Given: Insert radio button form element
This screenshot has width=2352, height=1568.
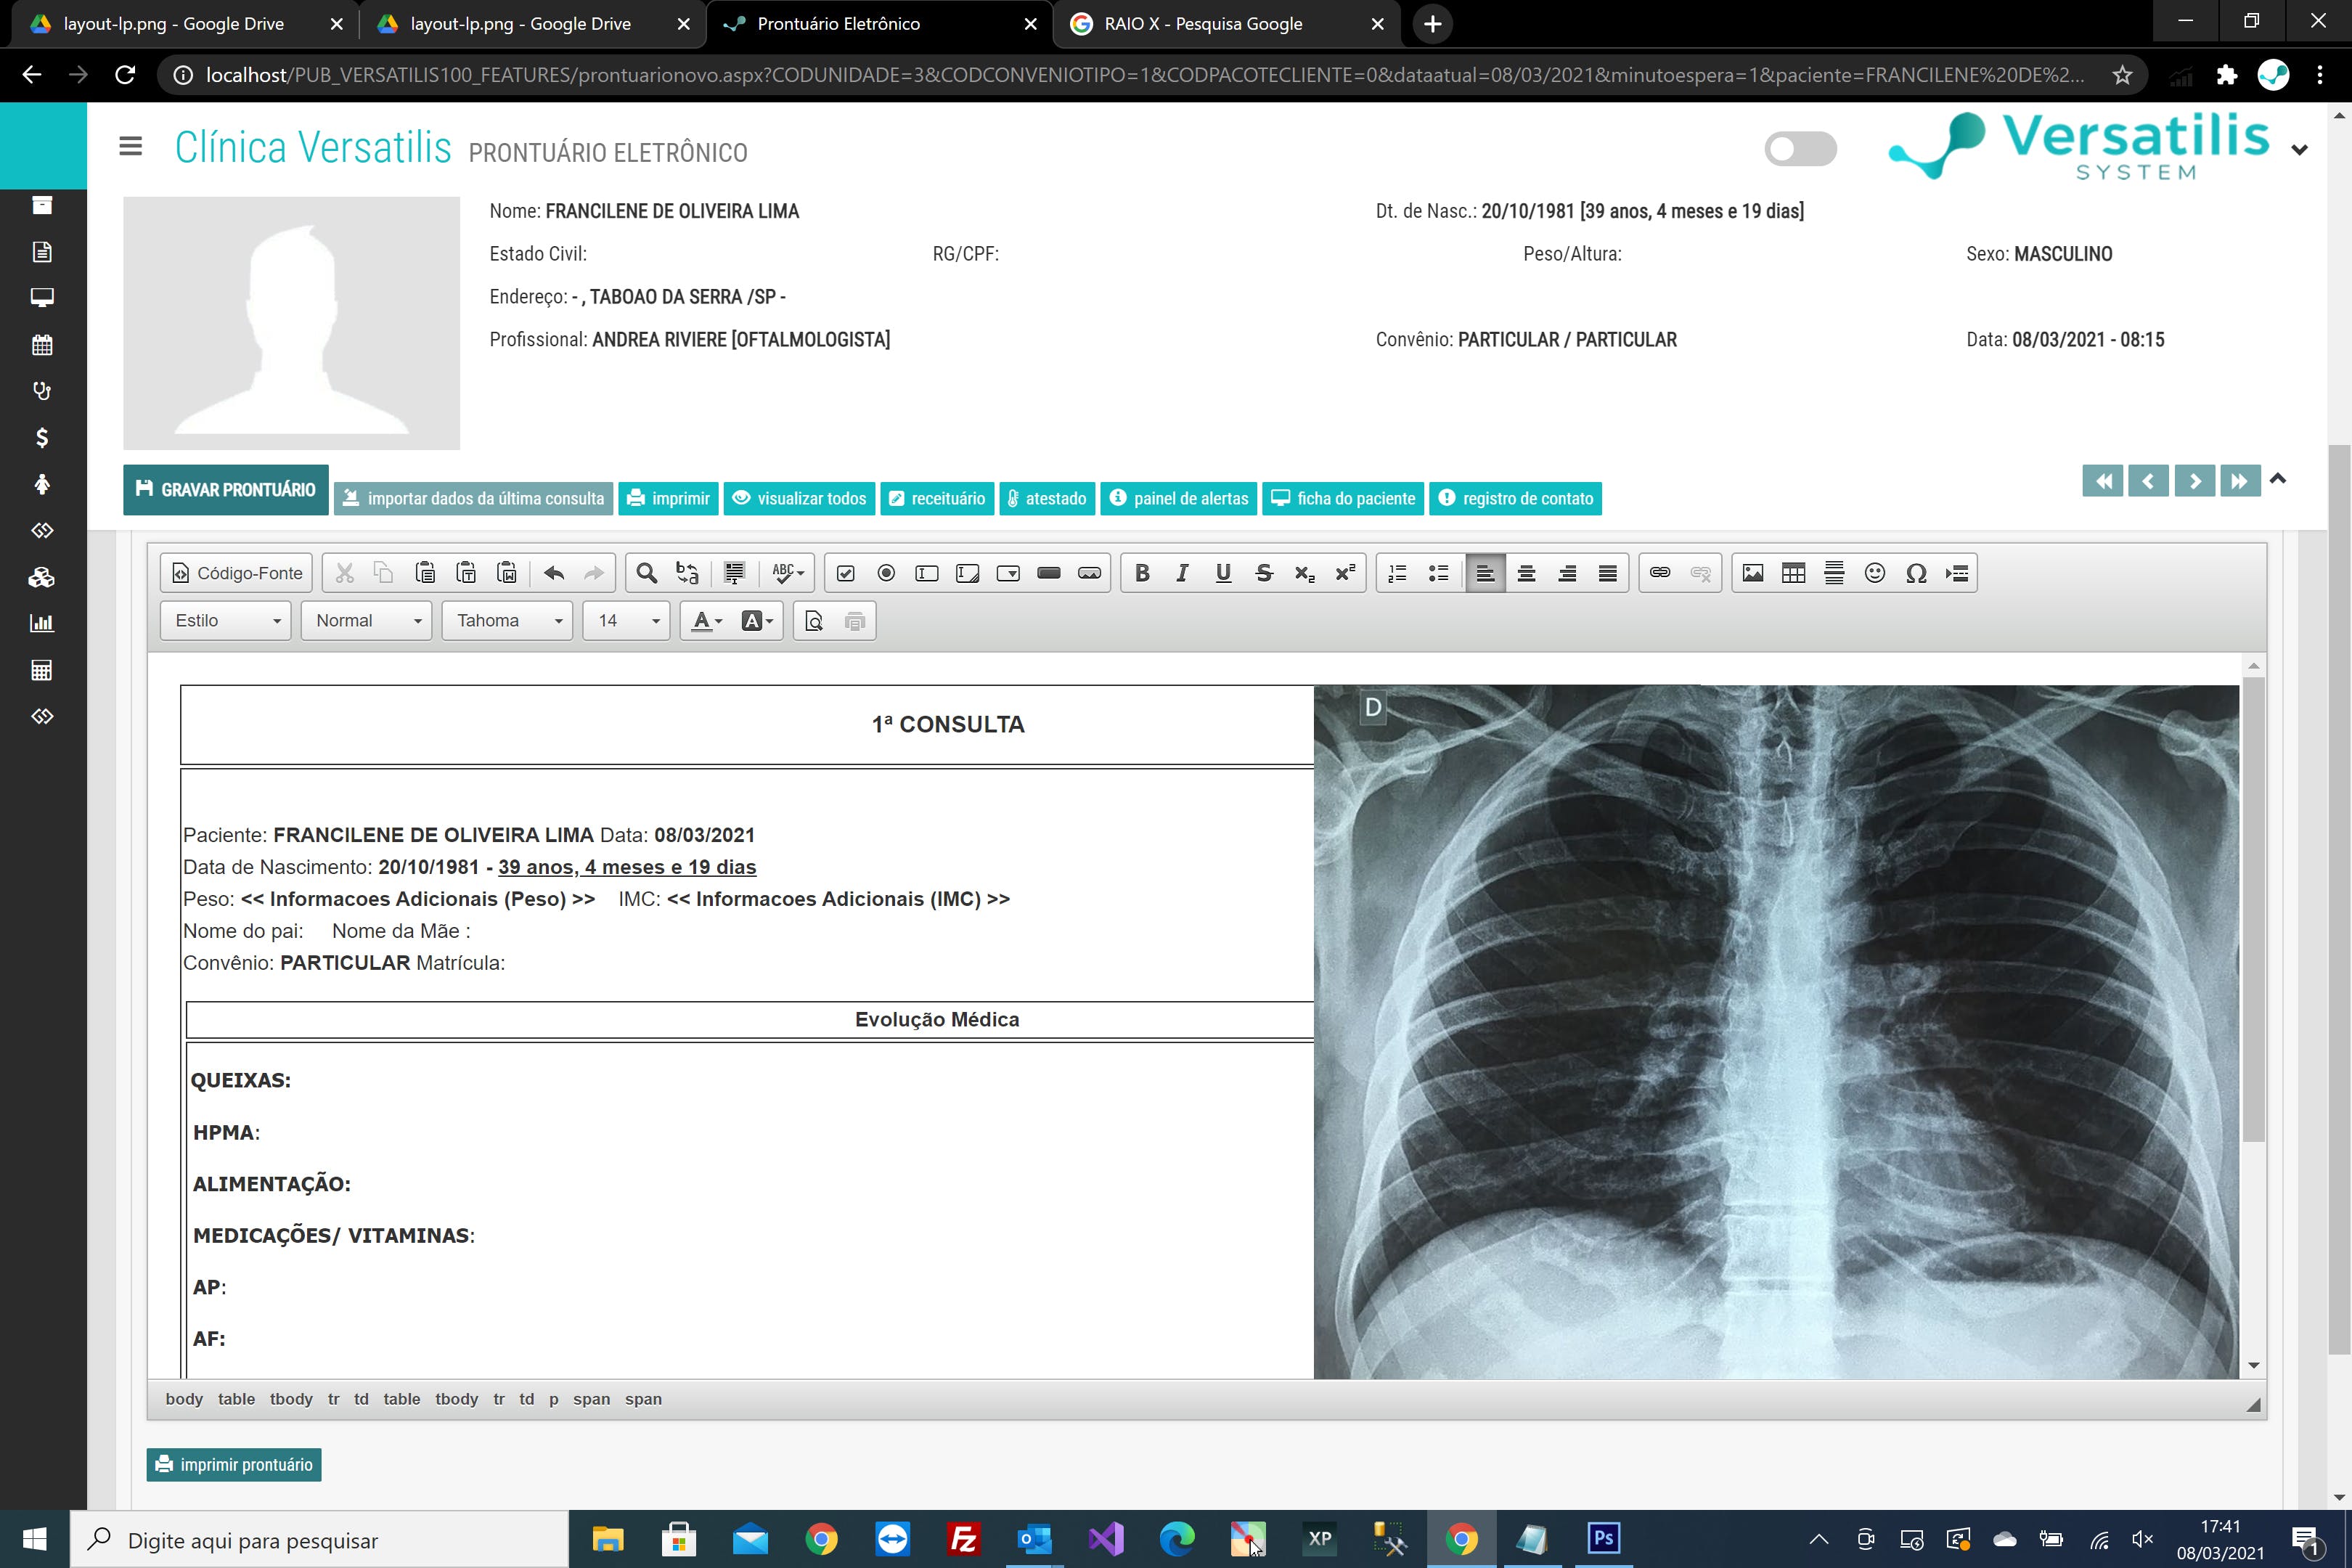Looking at the screenshot, I should point(886,573).
